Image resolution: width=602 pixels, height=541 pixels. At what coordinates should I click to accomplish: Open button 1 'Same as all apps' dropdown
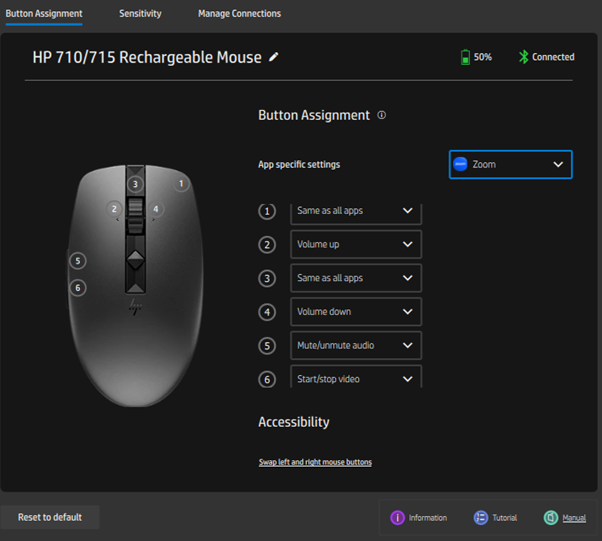[356, 214]
